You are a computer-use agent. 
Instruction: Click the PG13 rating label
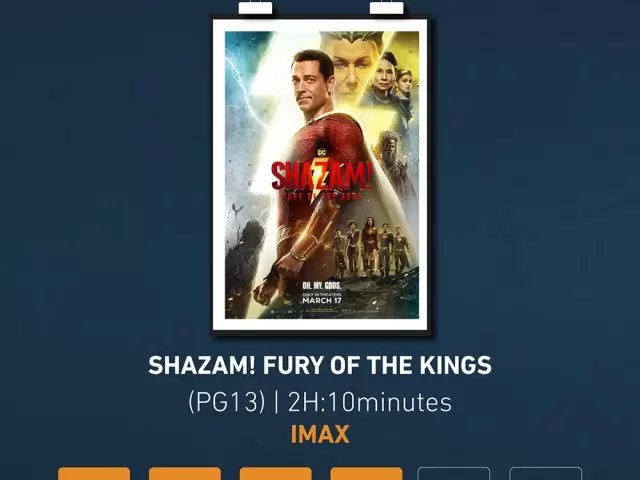pyautogui.click(x=227, y=402)
